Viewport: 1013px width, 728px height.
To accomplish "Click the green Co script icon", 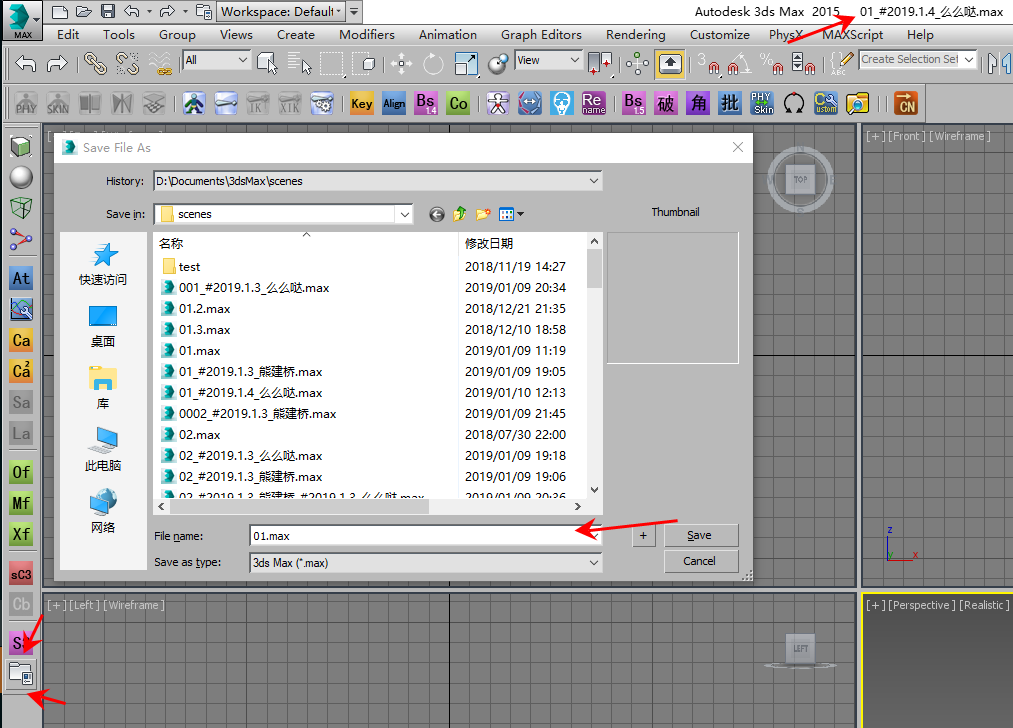I will coord(459,103).
